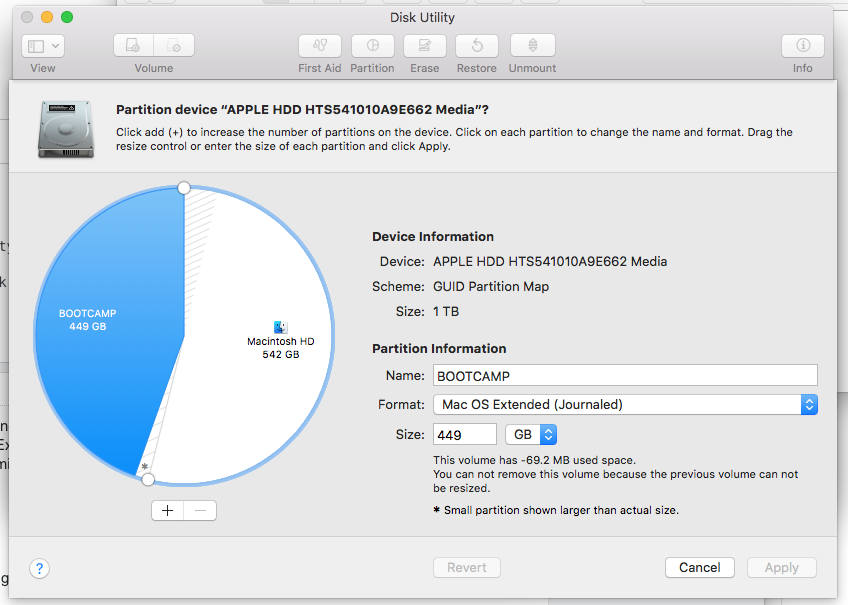
Task: Open the help question mark button
Action: coord(39,568)
